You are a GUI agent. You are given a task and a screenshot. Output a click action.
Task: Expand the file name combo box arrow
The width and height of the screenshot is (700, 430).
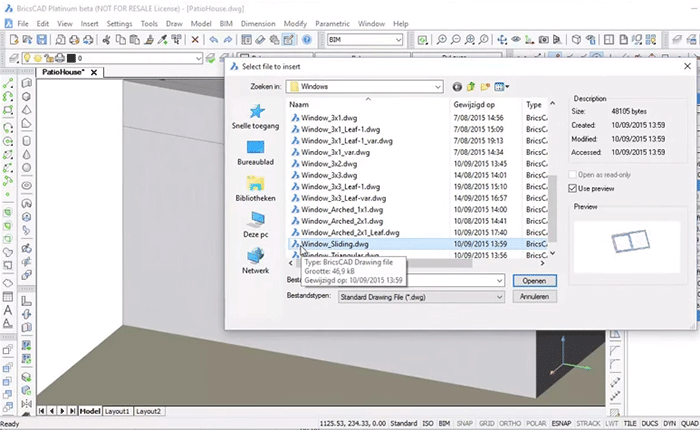tap(499, 280)
